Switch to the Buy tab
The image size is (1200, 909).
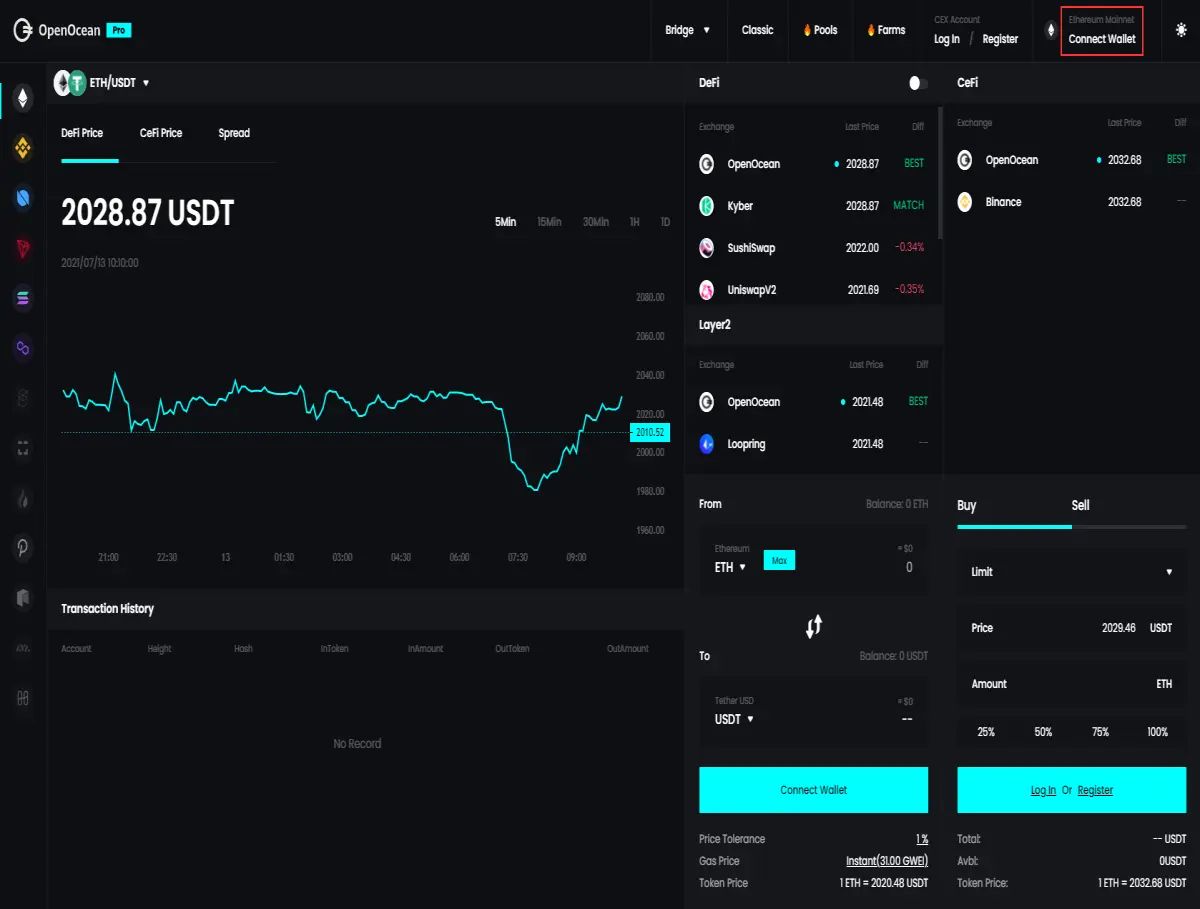pos(966,505)
